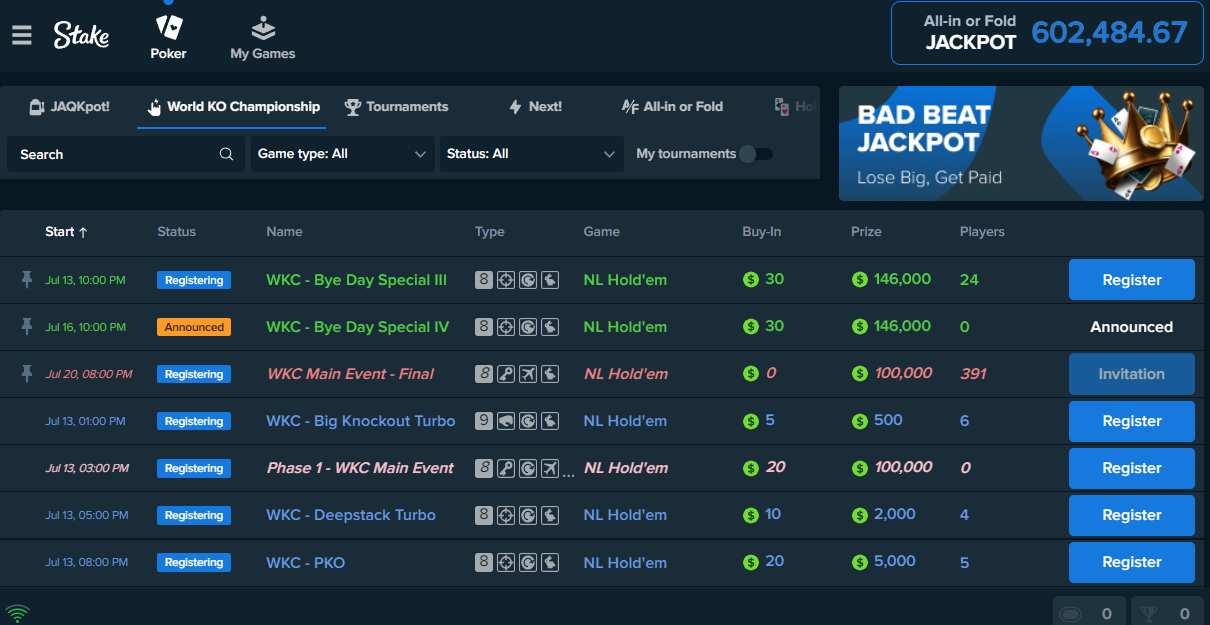Toggle the My tournaments switch
This screenshot has width=1210, height=625.
[x=756, y=154]
